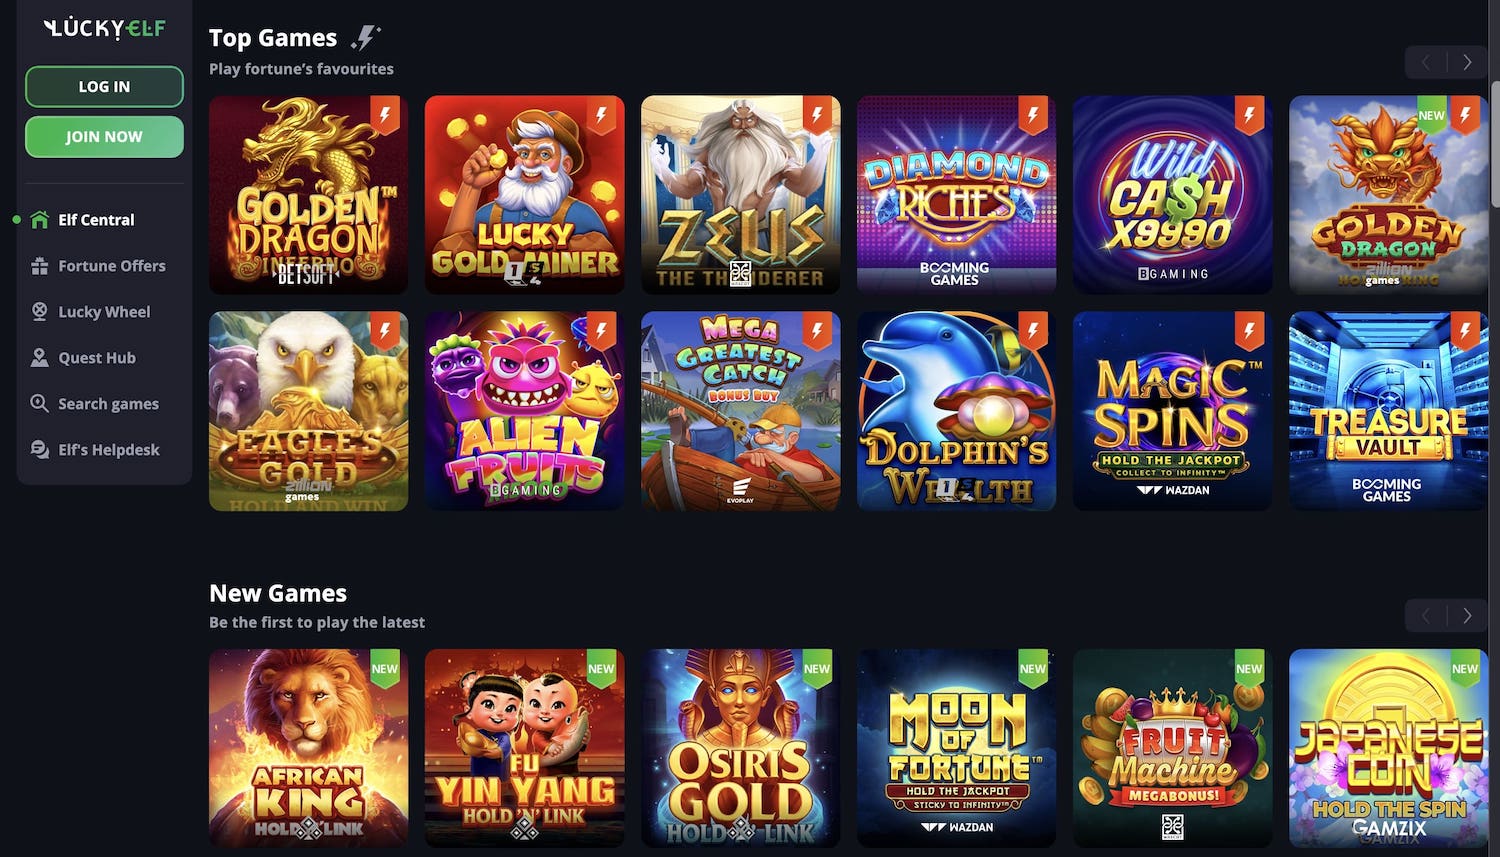Show next Top Games with right arrow

pos(1467,62)
